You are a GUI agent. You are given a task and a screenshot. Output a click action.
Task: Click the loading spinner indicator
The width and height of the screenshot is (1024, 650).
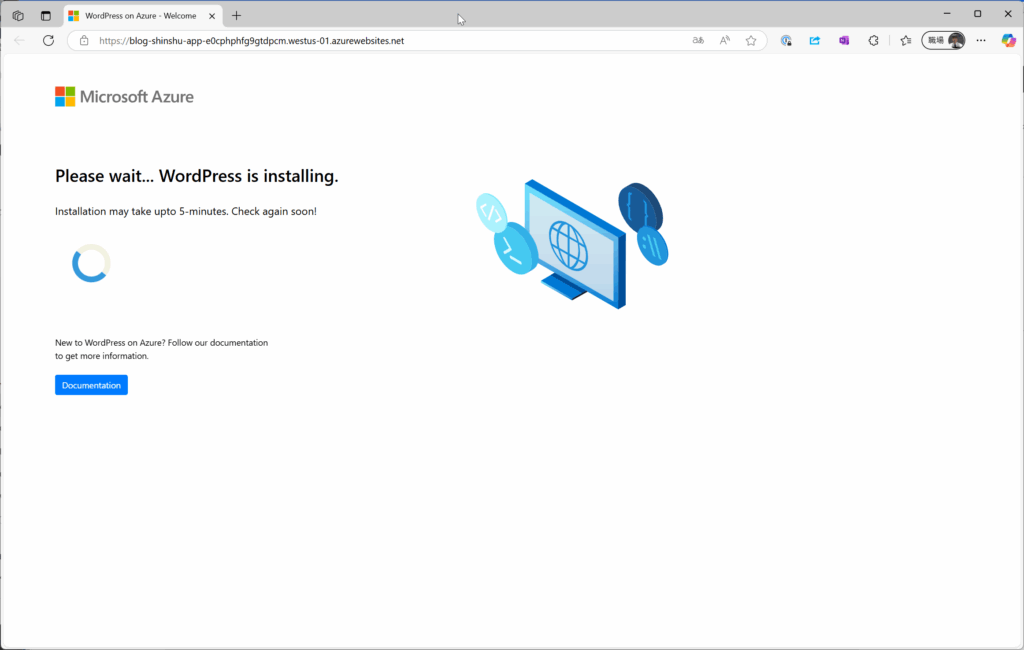tap(91, 263)
